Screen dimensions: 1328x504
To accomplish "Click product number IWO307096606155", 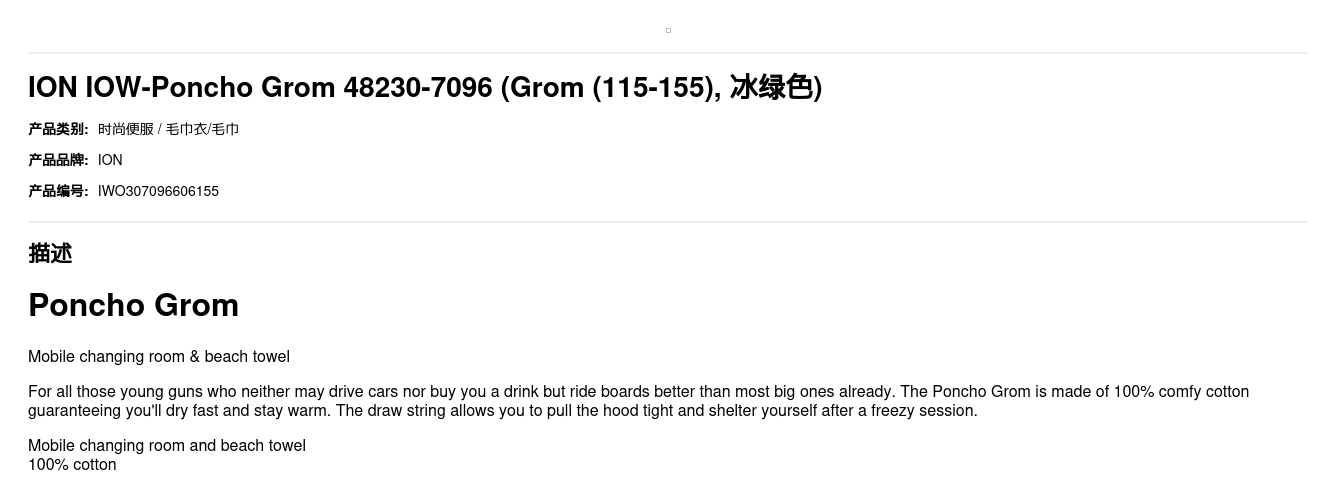I will [158, 191].
